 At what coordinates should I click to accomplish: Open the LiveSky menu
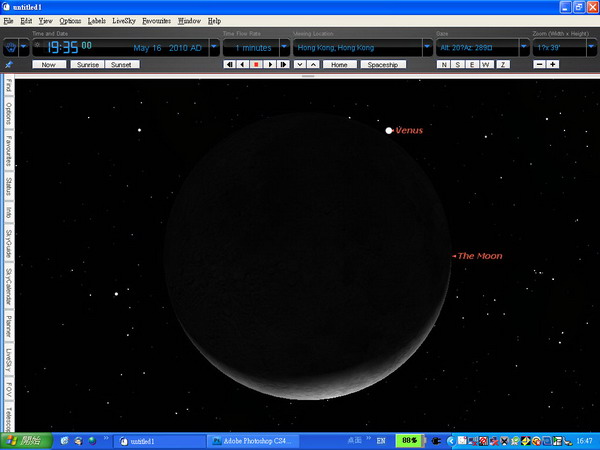click(124, 20)
